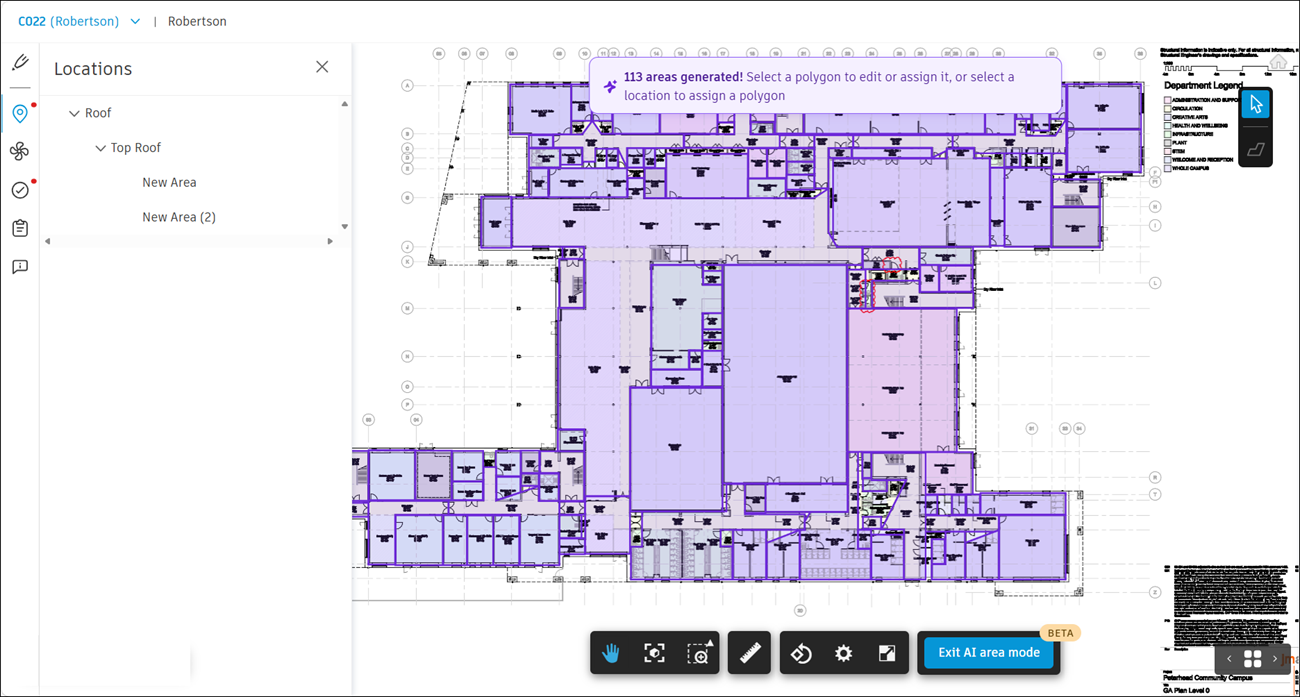Toggle full screen mode icon
Viewport: 1300px width, 697px height.
(x=887, y=653)
